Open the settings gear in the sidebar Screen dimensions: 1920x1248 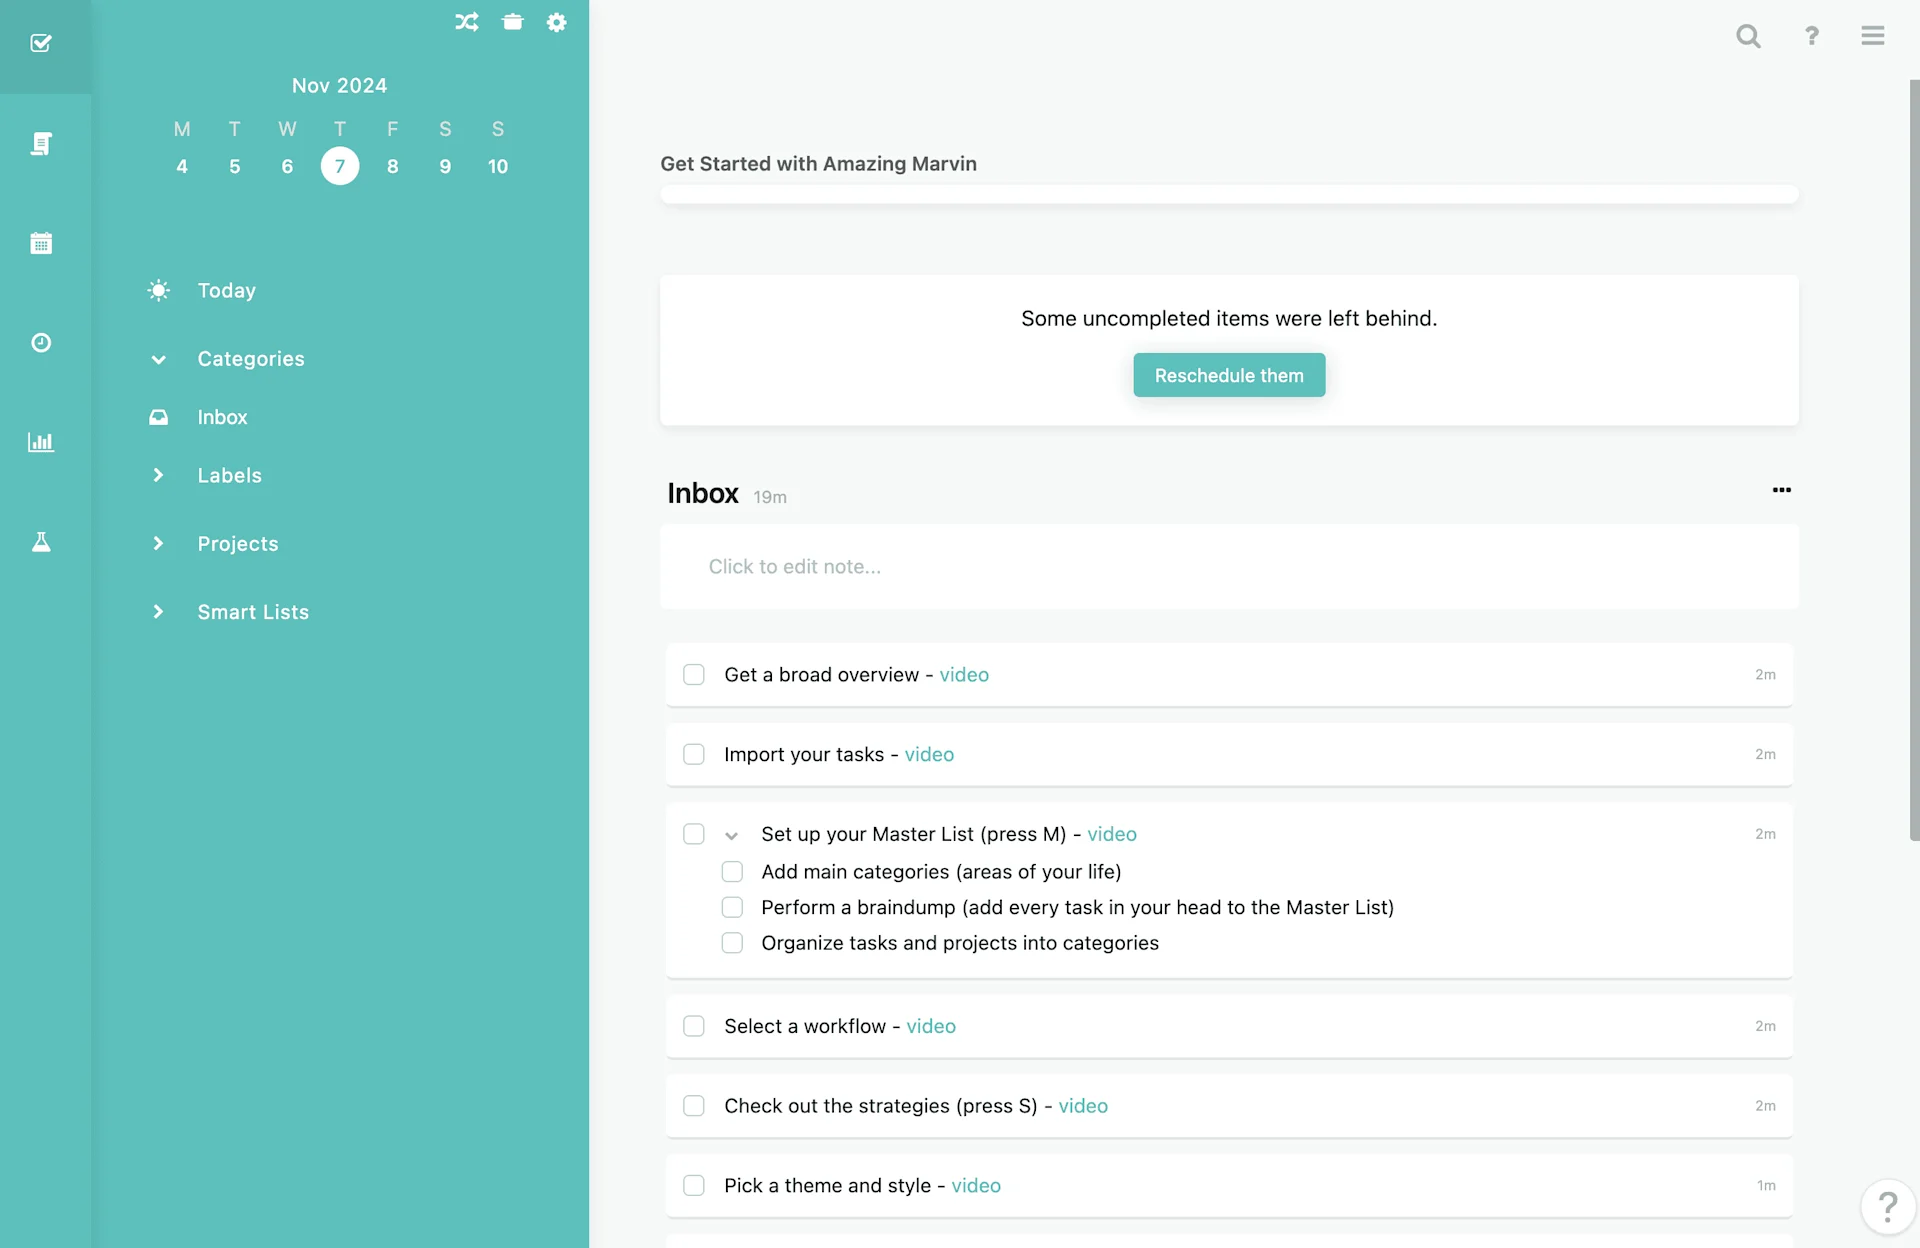(557, 22)
